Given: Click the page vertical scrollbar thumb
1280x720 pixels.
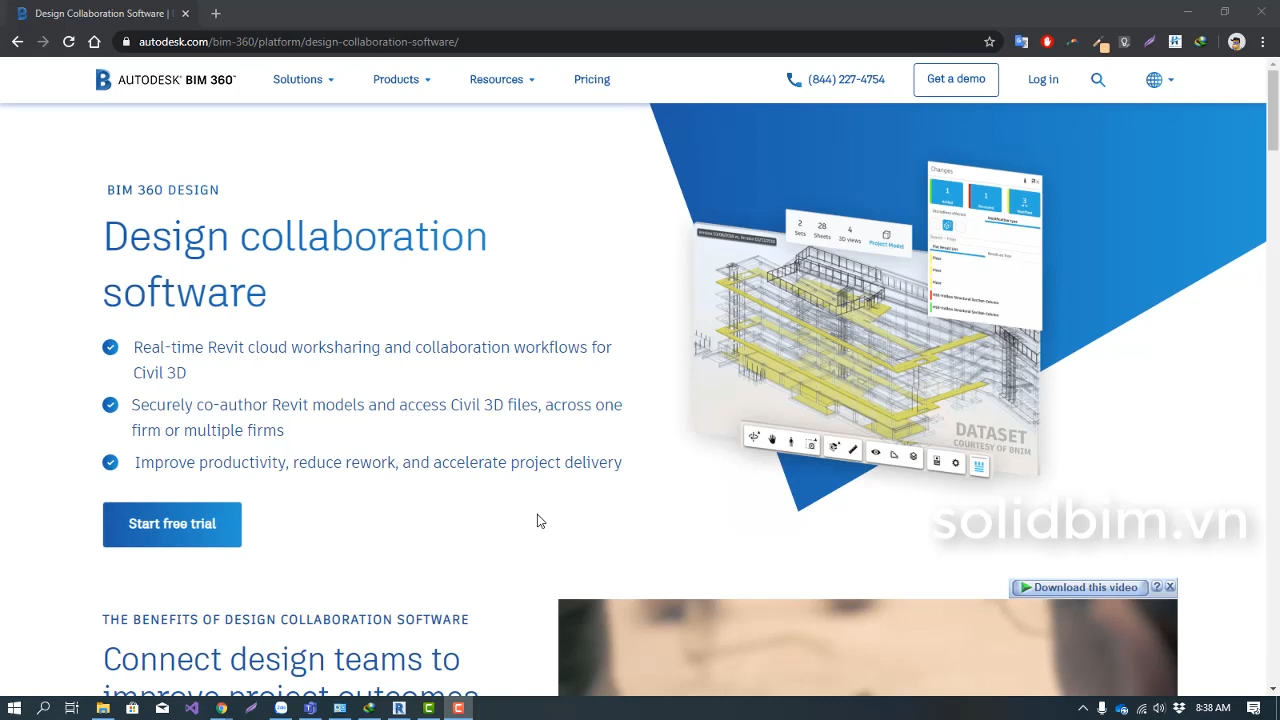Looking at the screenshot, I should [1273, 110].
